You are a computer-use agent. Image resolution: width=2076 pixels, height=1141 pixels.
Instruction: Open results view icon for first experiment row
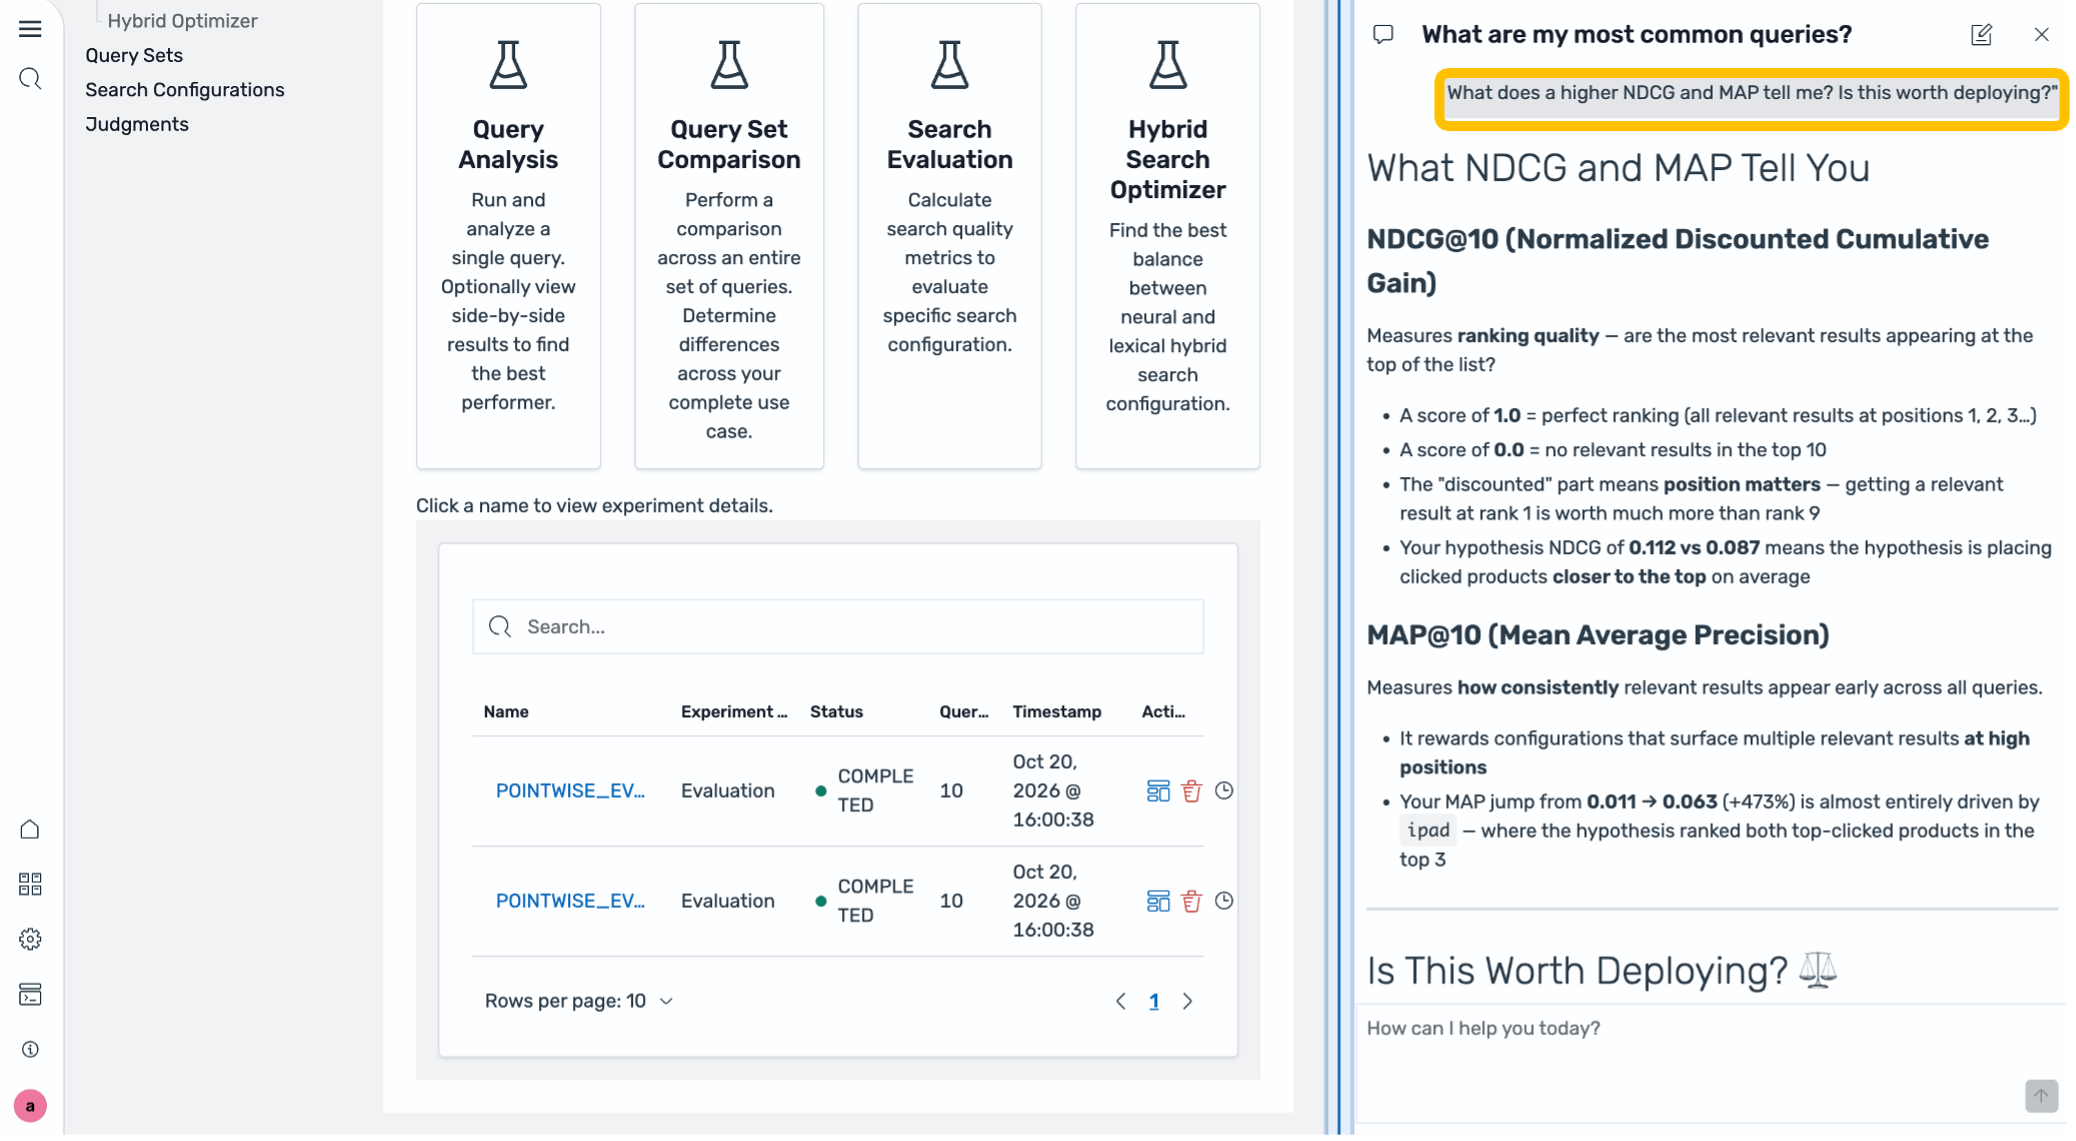tap(1158, 792)
